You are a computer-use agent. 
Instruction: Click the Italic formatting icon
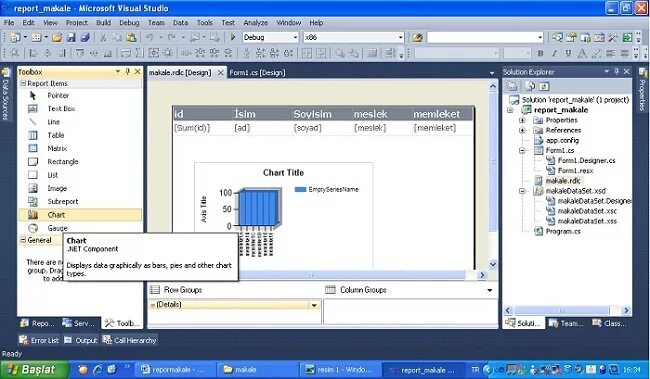coord(554,53)
